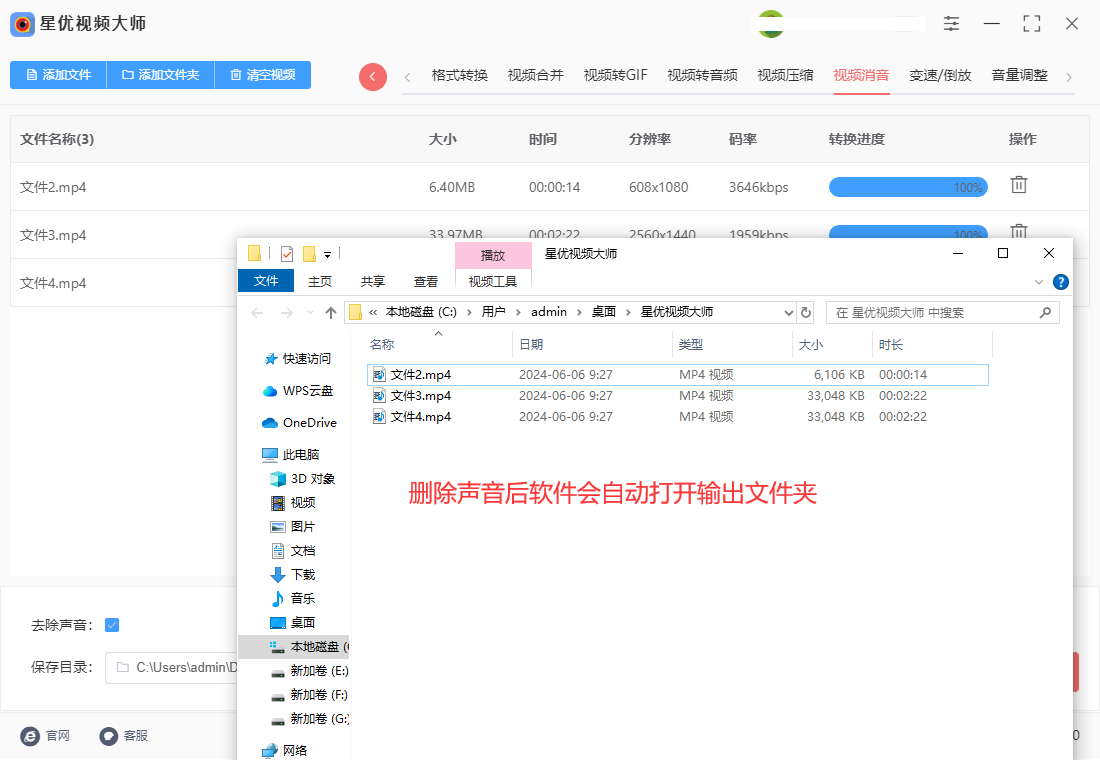Click the search magnifier icon in Explorer
1100x760 pixels.
tap(1045, 312)
